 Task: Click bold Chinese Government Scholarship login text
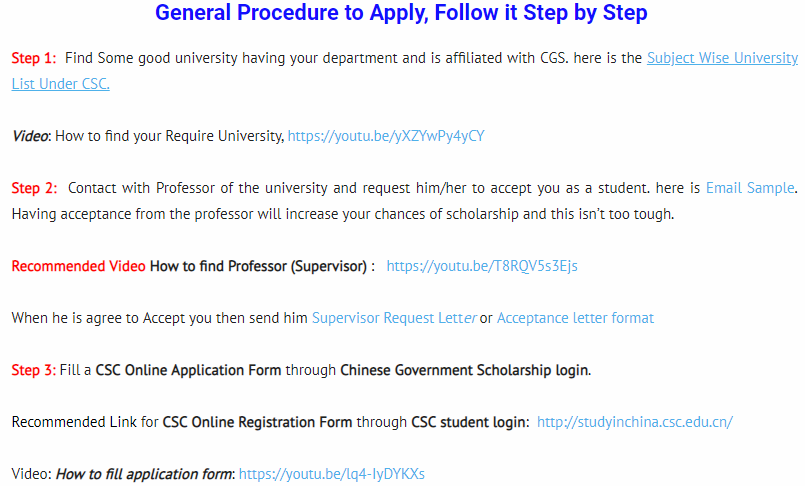pos(465,370)
